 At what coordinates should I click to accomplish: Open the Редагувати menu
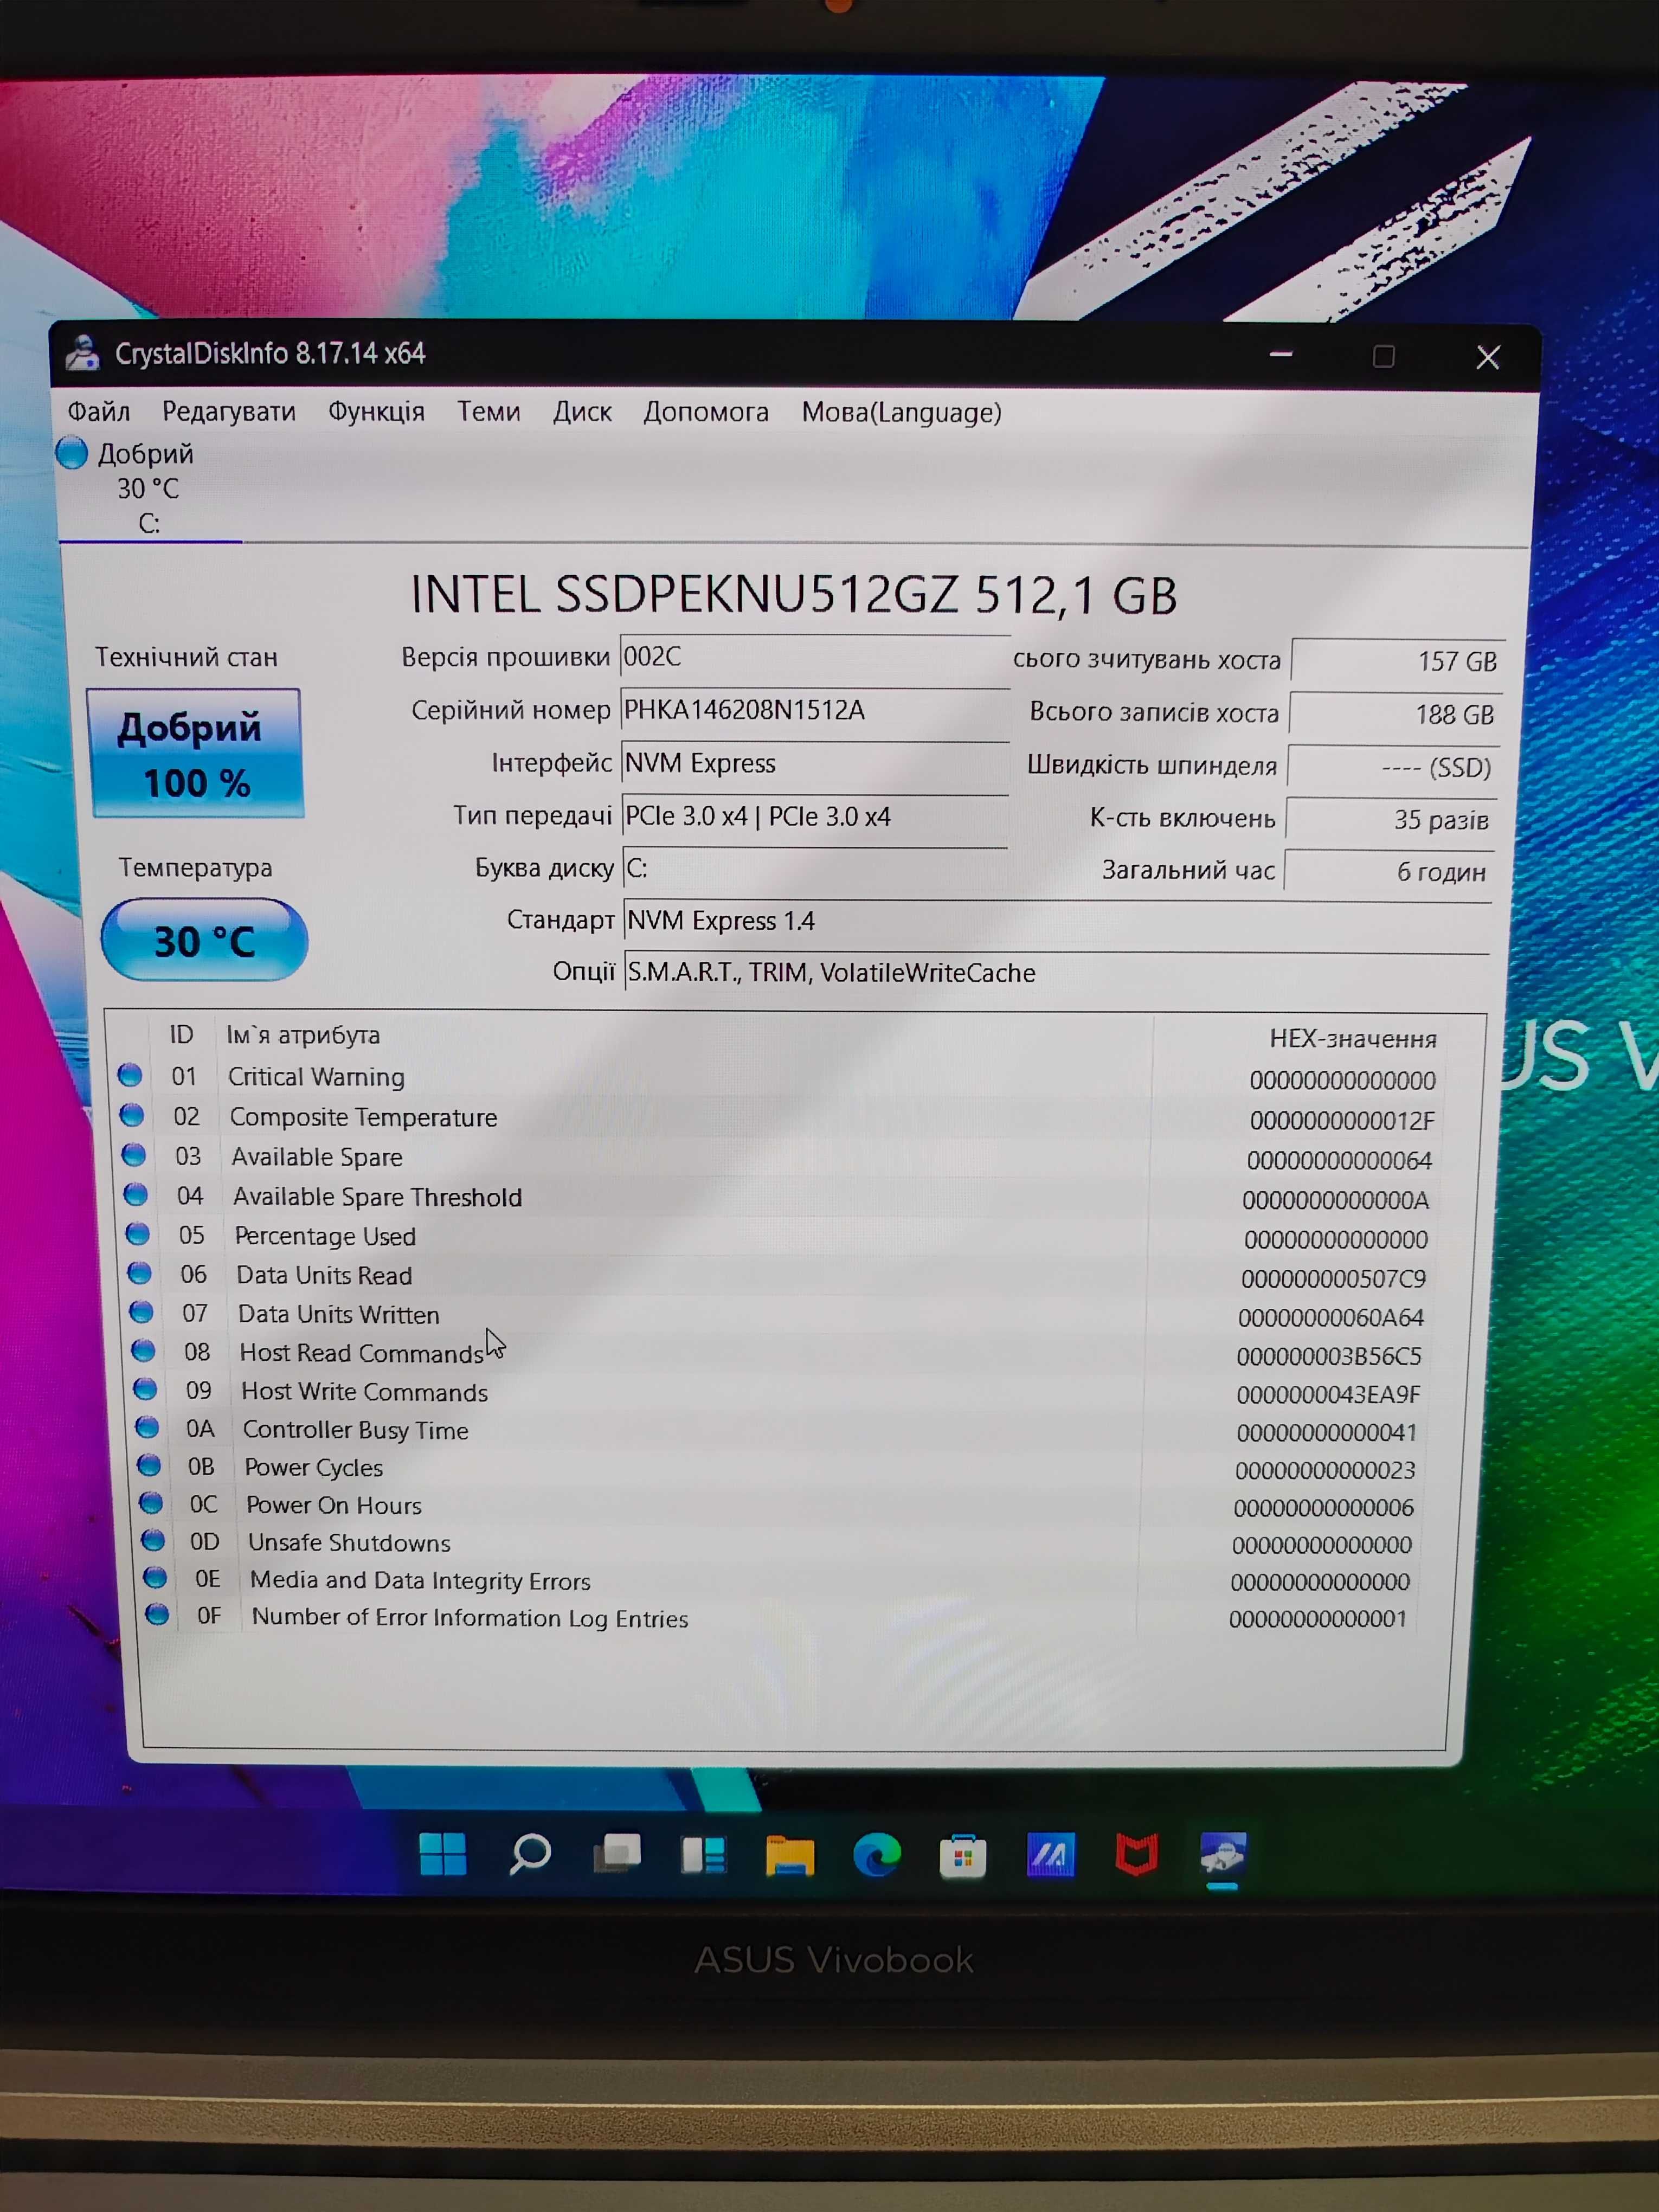pyautogui.click(x=229, y=411)
